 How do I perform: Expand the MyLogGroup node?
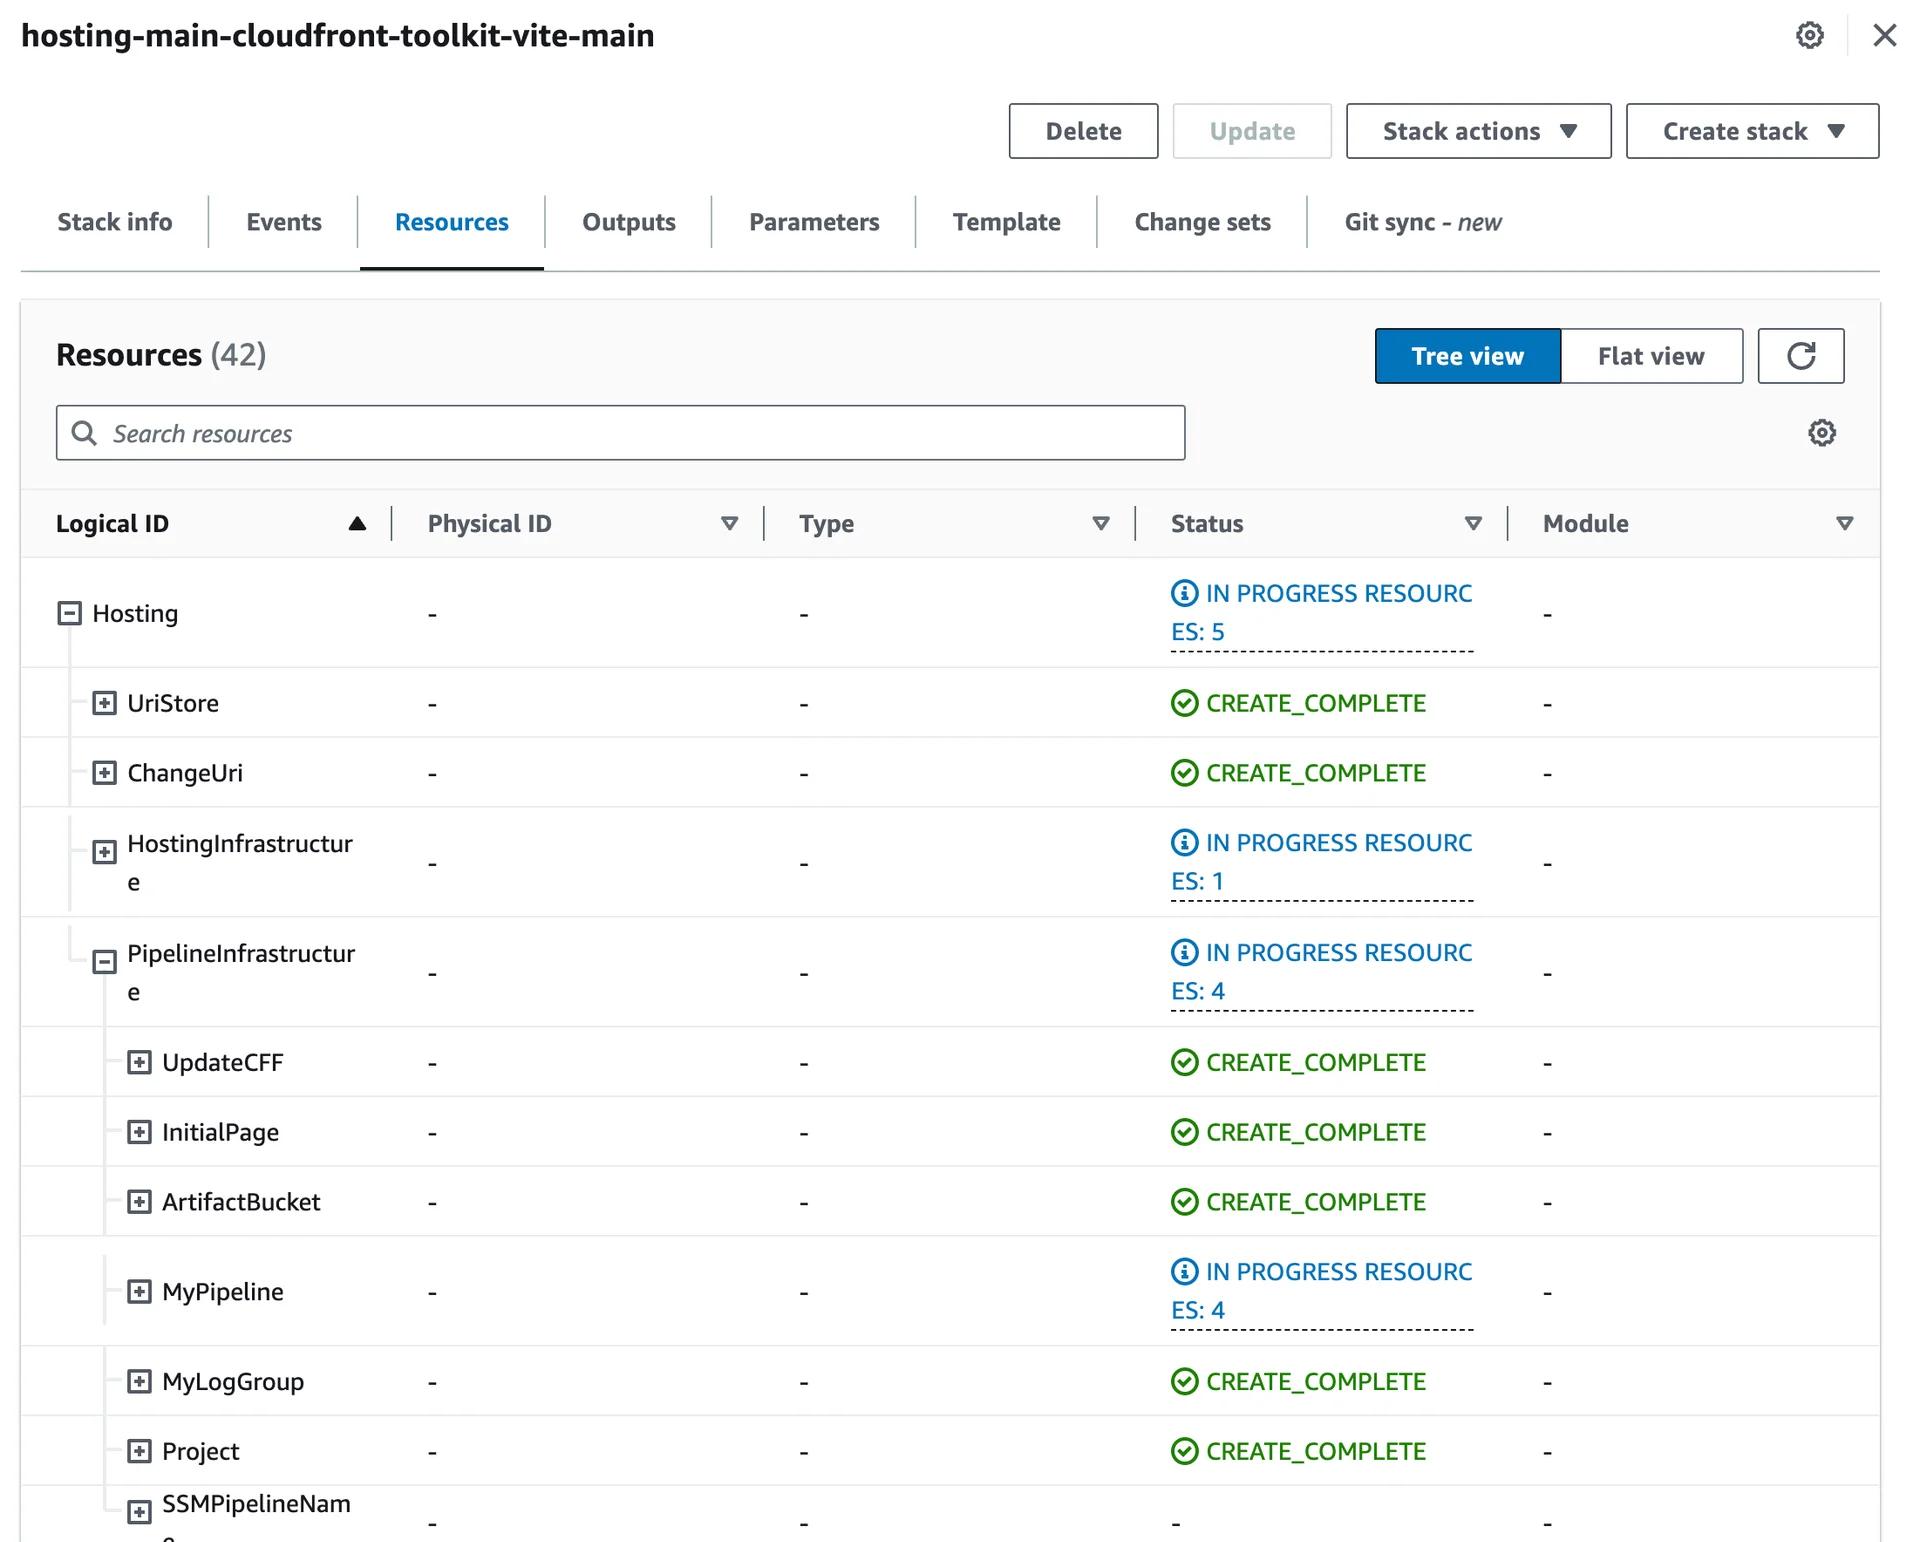(139, 1381)
